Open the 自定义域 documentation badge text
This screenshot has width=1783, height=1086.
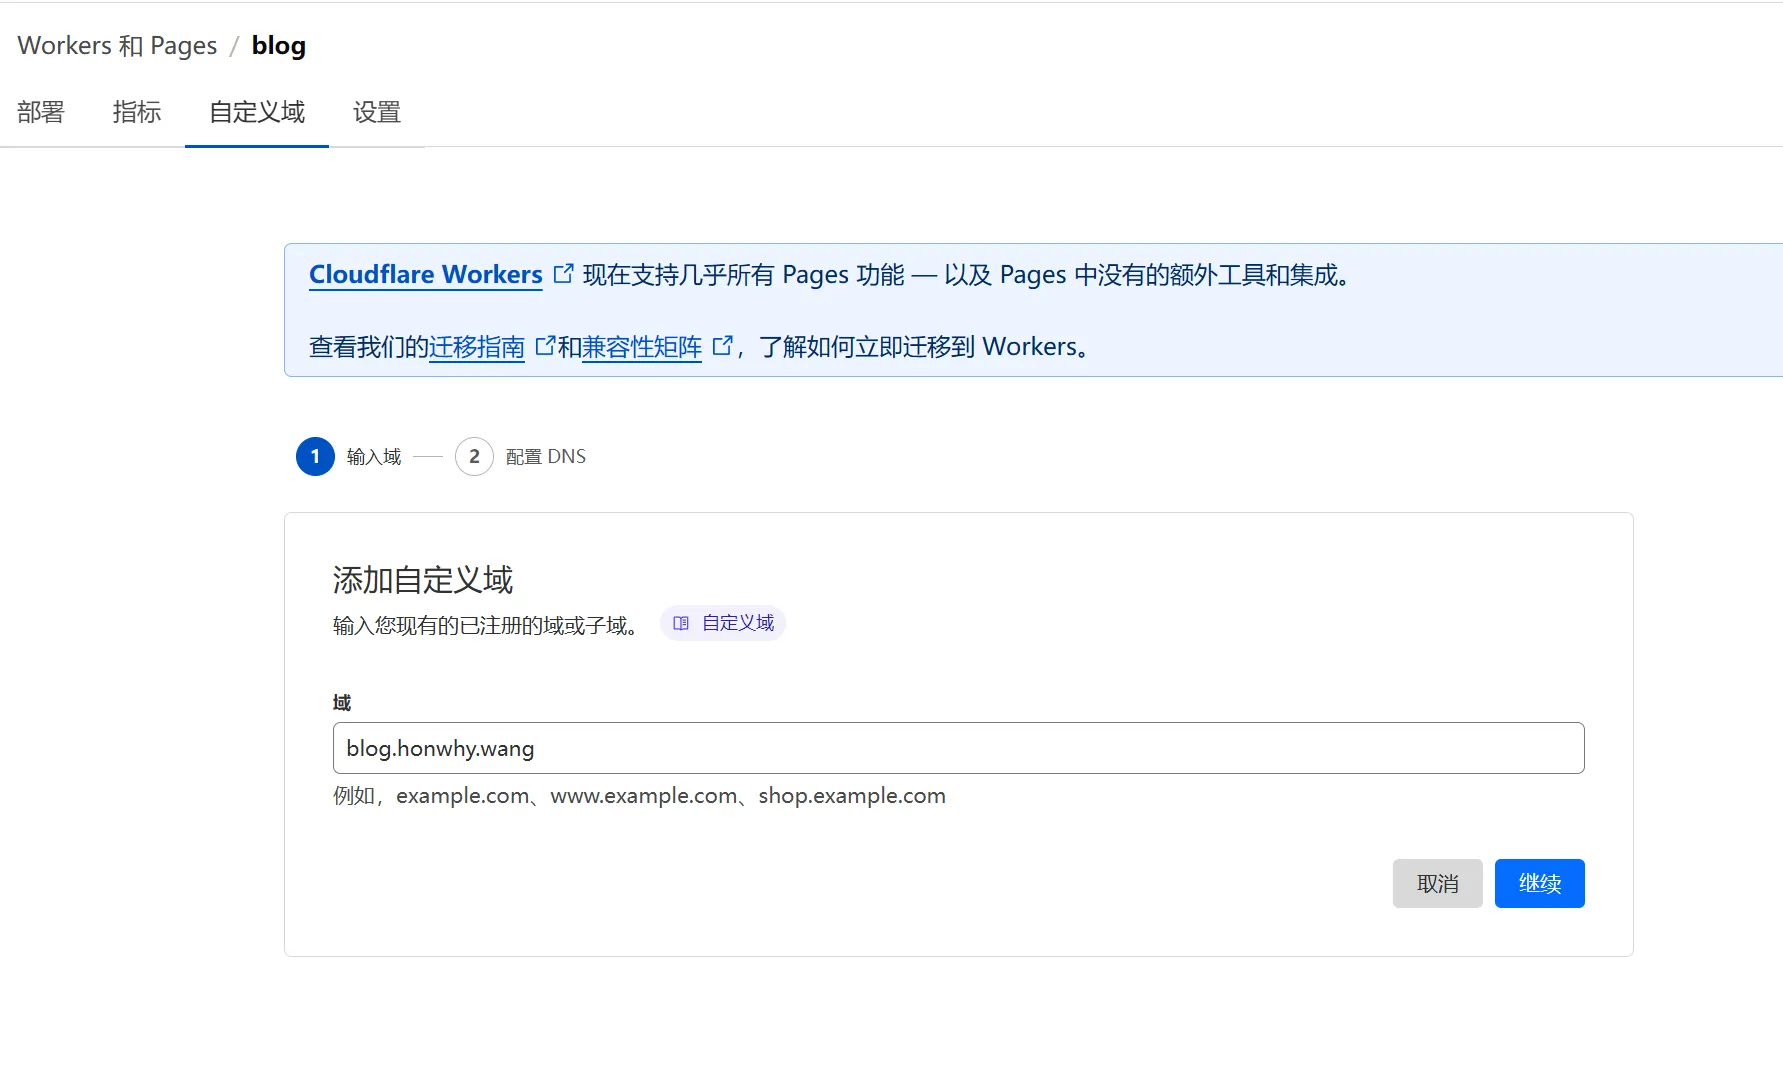click(x=738, y=623)
